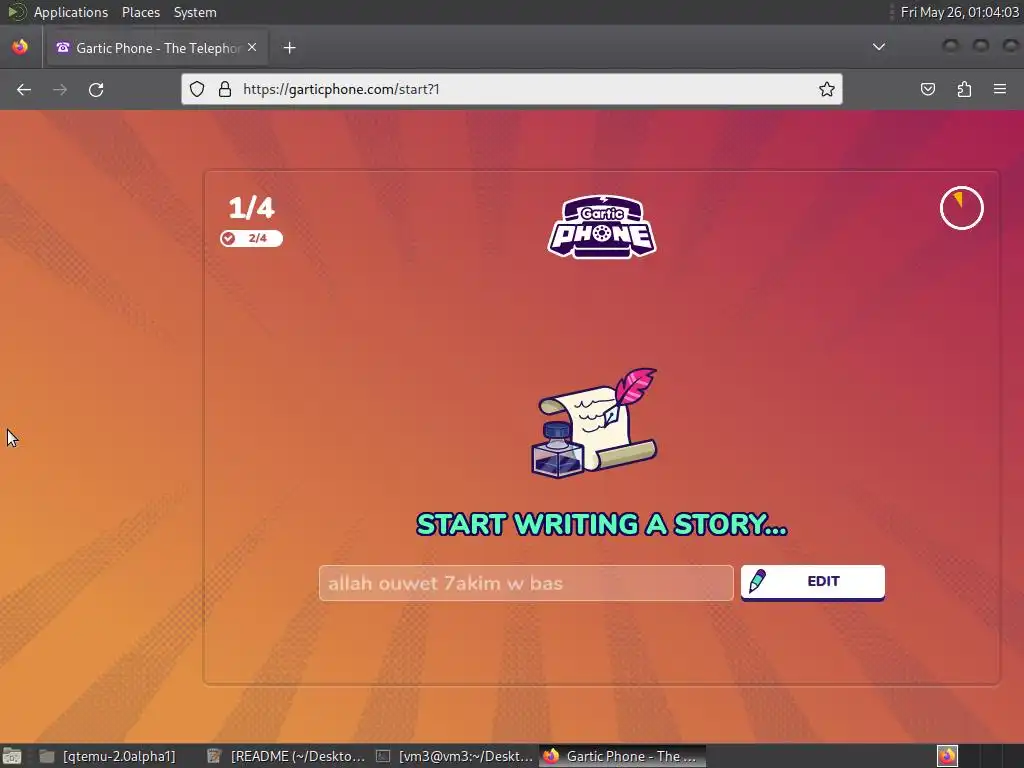Click the story text input field
This screenshot has width=1024, height=768.
526,583
